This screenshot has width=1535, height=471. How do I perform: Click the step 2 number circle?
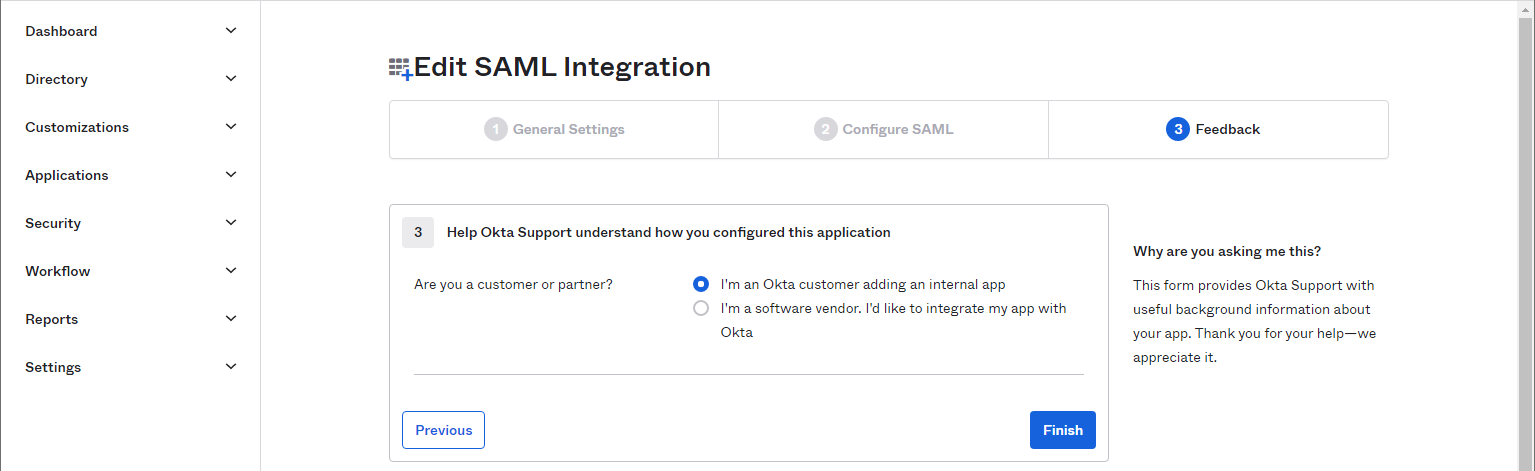pos(825,129)
